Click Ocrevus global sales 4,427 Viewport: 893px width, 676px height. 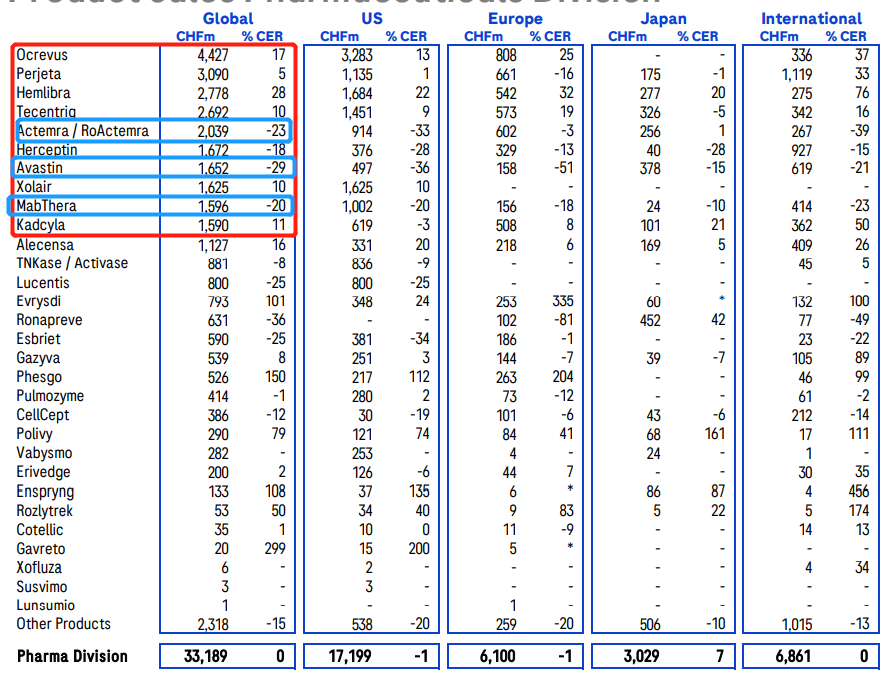tap(212, 55)
